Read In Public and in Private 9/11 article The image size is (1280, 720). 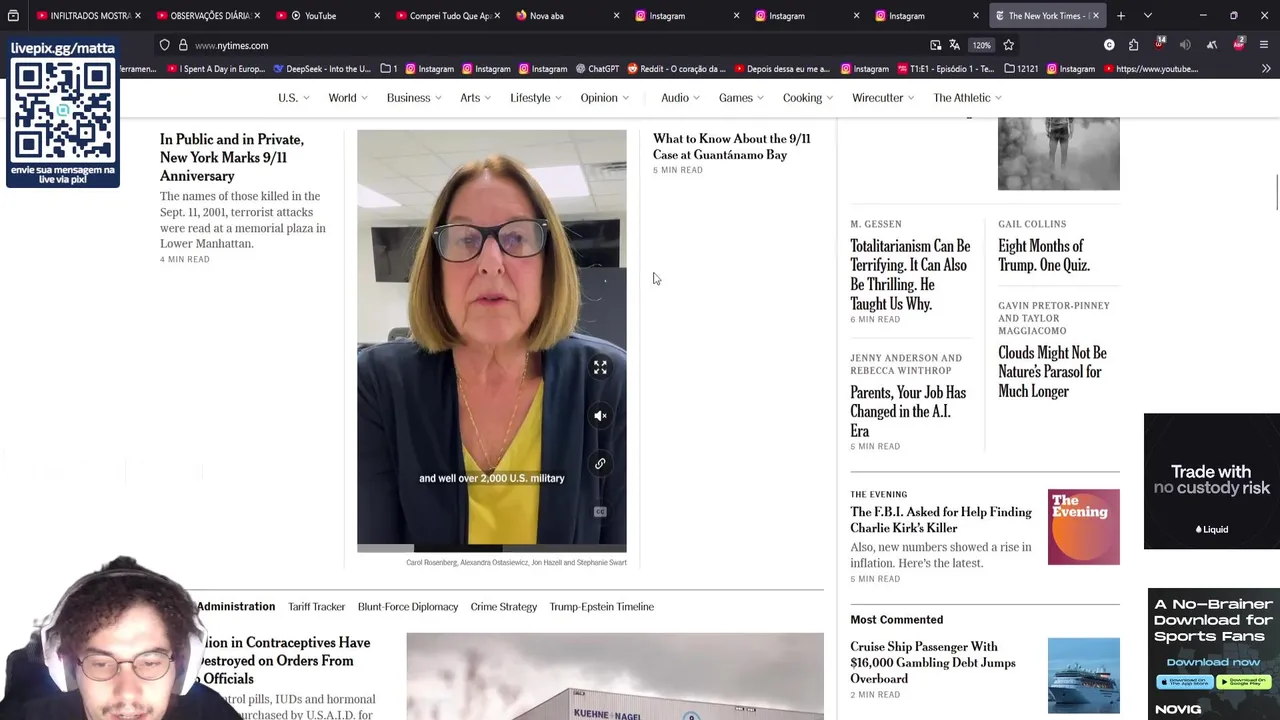coord(232,158)
